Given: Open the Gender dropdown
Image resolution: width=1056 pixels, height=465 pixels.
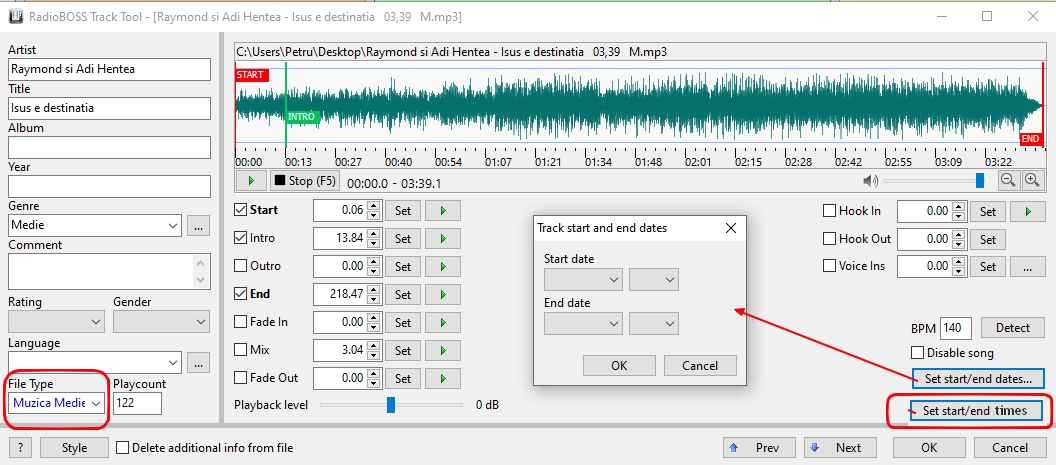Looking at the screenshot, I should tap(162, 321).
